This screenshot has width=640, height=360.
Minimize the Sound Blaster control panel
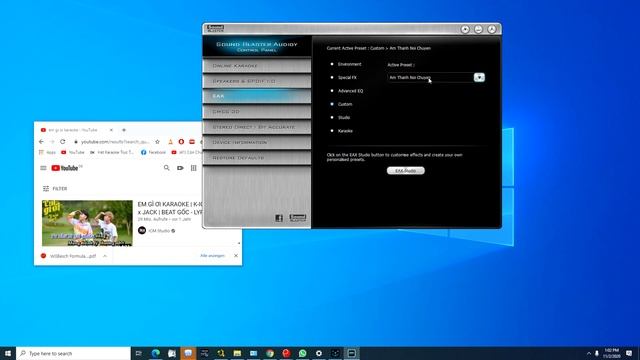tap(478, 29)
